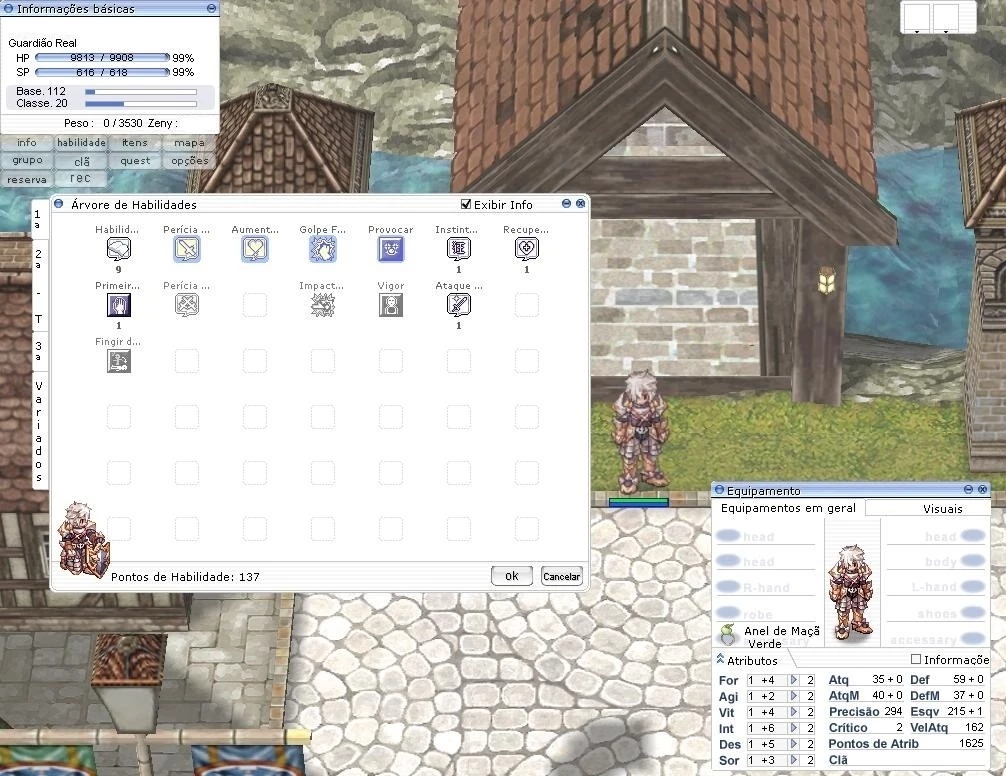The width and height of the screenshot is (1006, 776).
Task: Open the 2a-T skill tab
Action: (x=38, y=285)
